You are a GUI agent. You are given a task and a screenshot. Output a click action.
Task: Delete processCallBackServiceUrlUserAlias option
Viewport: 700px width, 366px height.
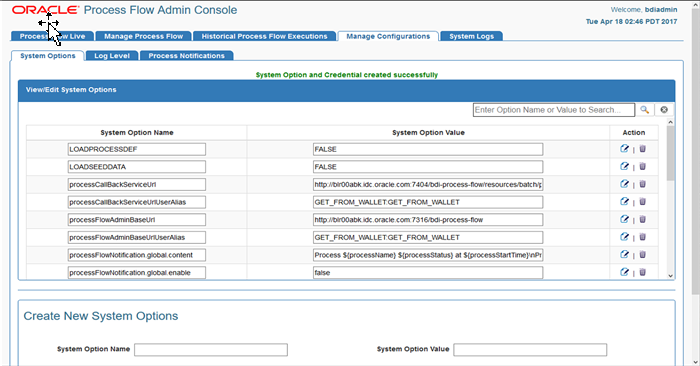pyautogui.click(x=642, y=202)
